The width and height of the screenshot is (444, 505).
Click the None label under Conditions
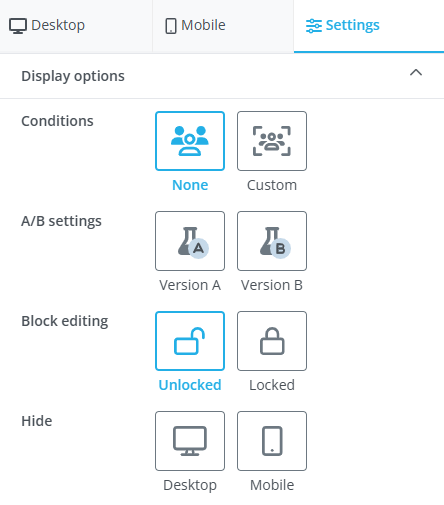(x=190, y=185)
